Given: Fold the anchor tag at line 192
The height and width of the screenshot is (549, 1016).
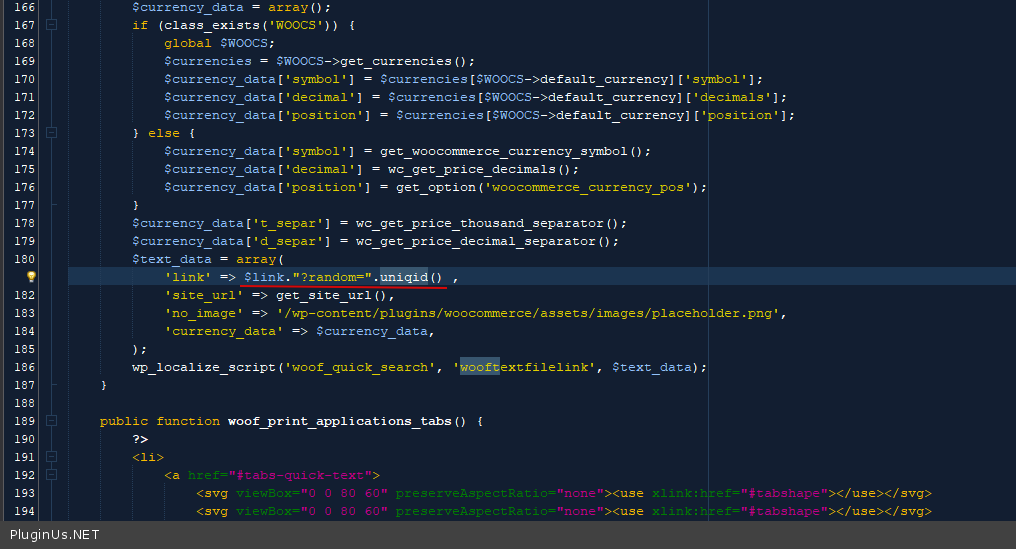Looking at the screenshot, I should pos(51,475).
